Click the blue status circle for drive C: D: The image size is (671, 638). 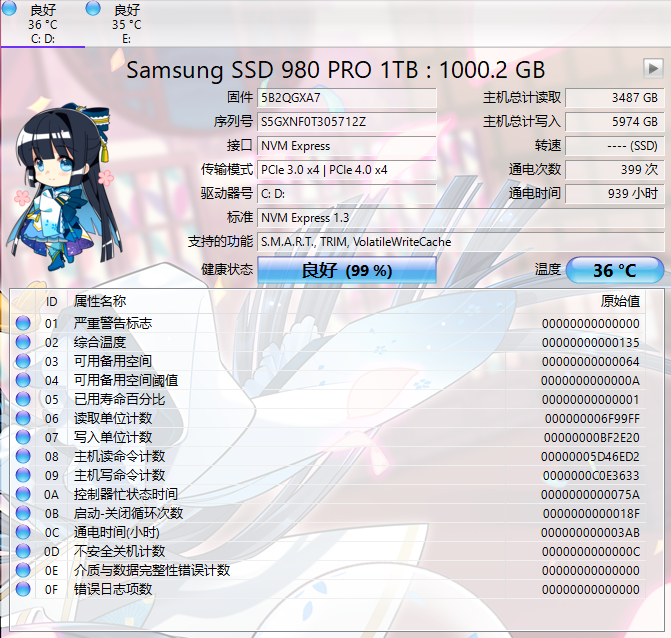pyautogui.click(x=9, y=8)
